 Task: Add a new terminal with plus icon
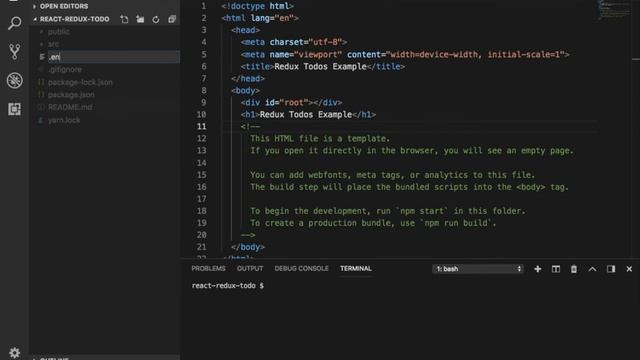pyautogui.click(x=538, y=269)
